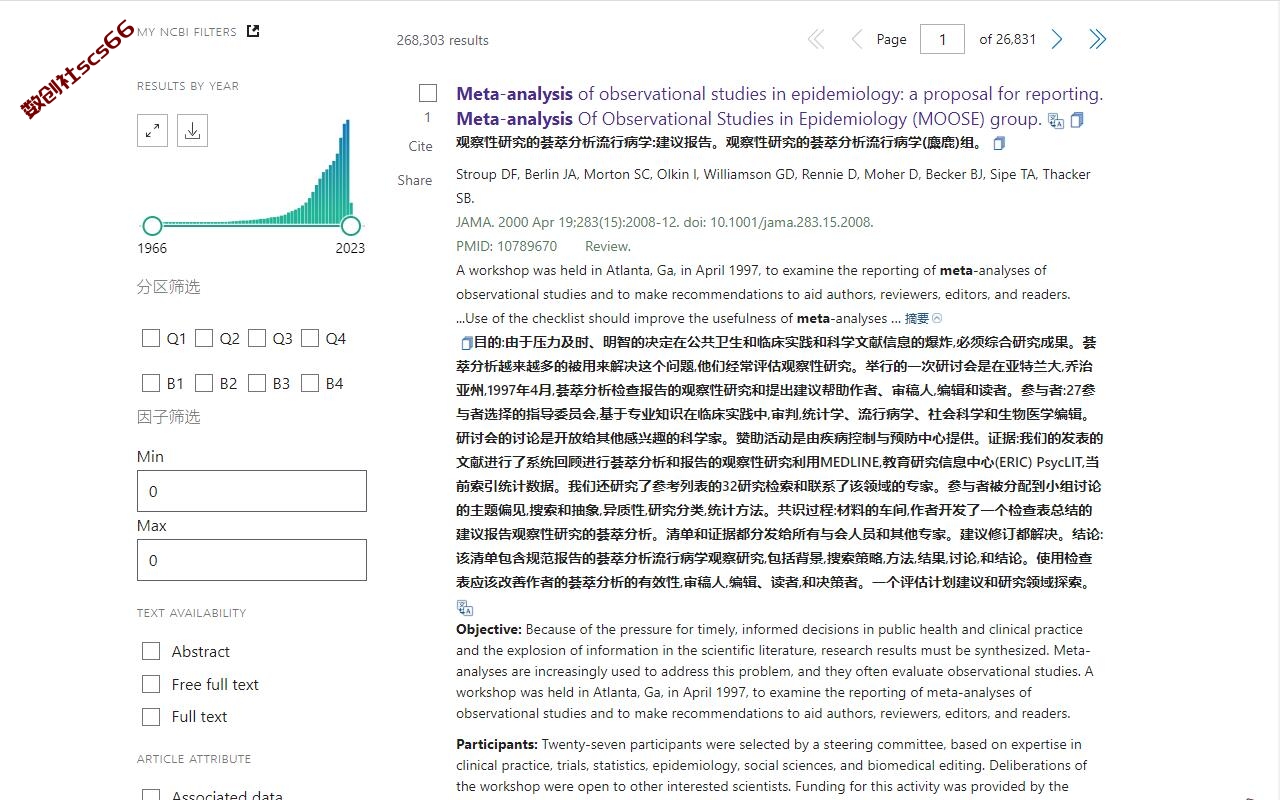Click the Stroup DF author list
Viewport: 1280px width, 800px height.
click(x=773, y=186)
